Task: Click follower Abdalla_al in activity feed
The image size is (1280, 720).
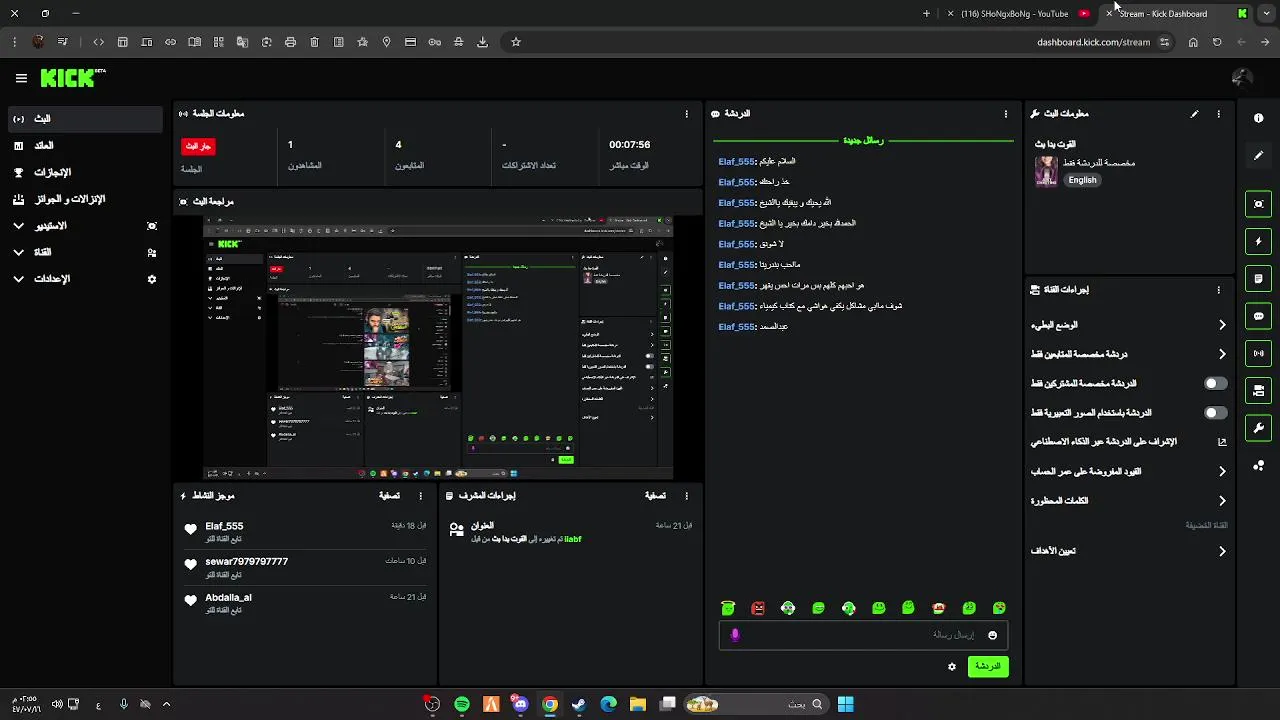Action: click(228, 598)
